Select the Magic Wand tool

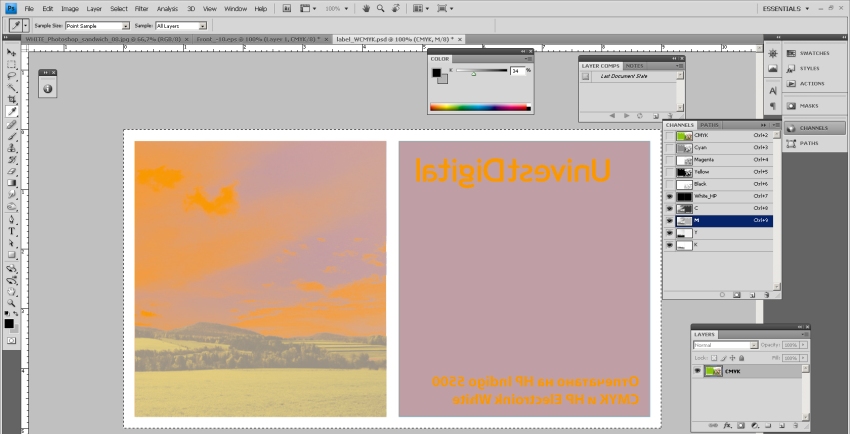(x=11, y=88)
